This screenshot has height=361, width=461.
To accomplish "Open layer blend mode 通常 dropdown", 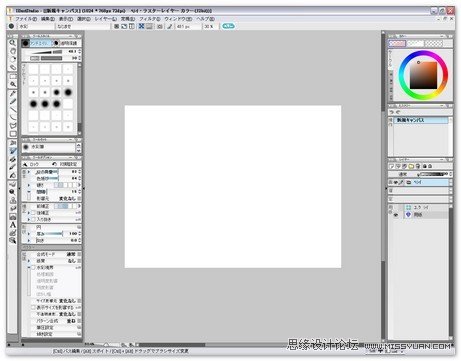I will pos(403,174).
